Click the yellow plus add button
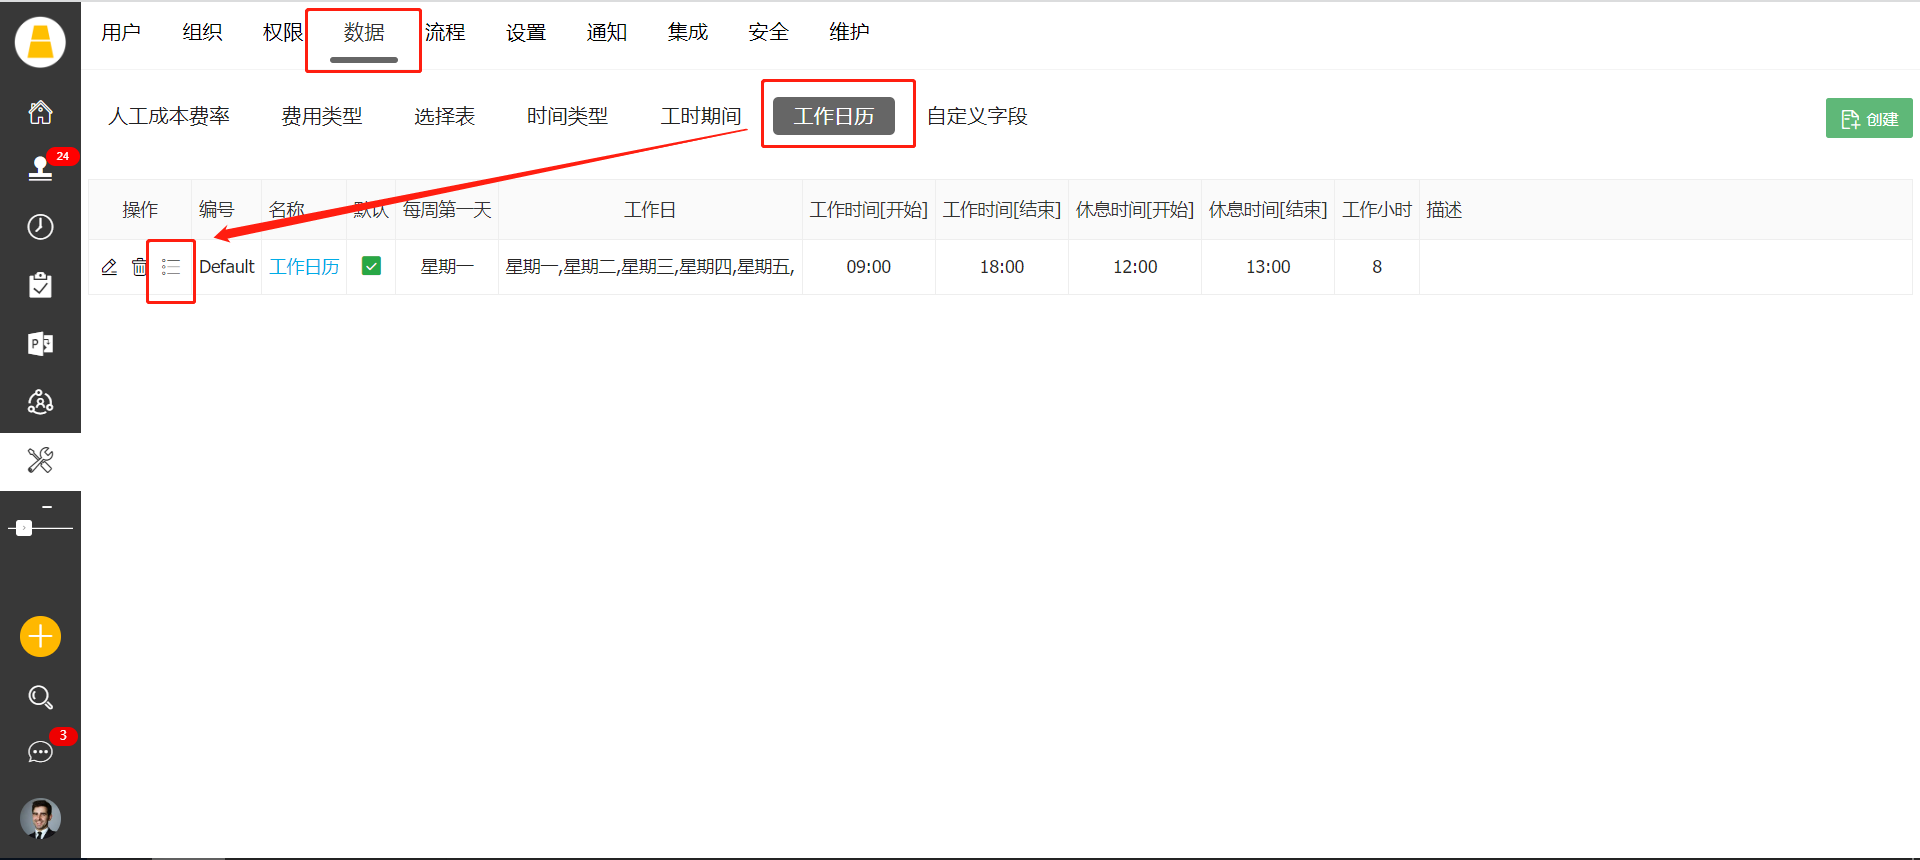Viewport: 1920px width, 860px height. pos(40,636)
